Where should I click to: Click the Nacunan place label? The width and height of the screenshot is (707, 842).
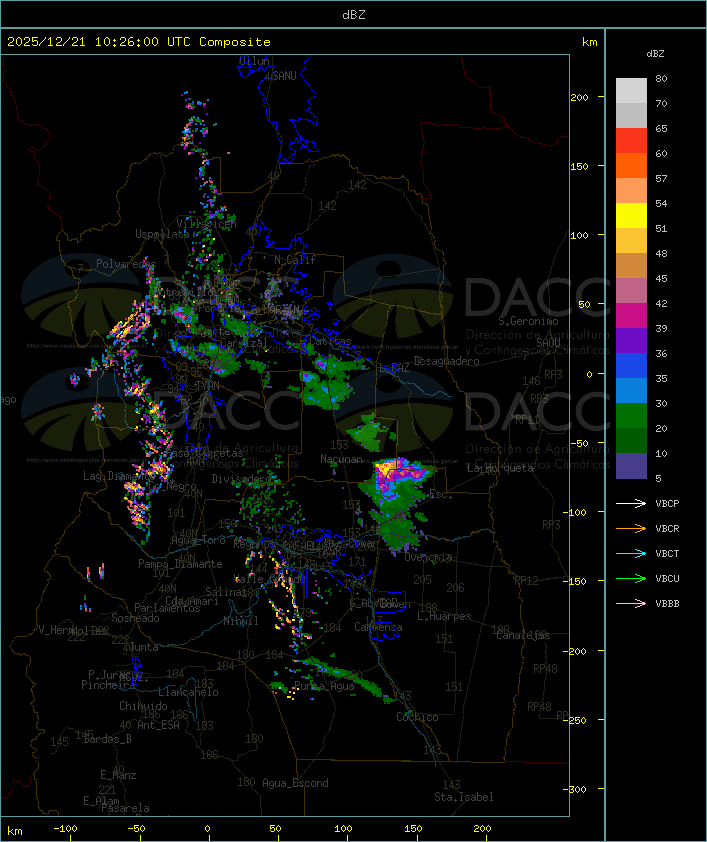pyautogui.click(x=341, y=459)
